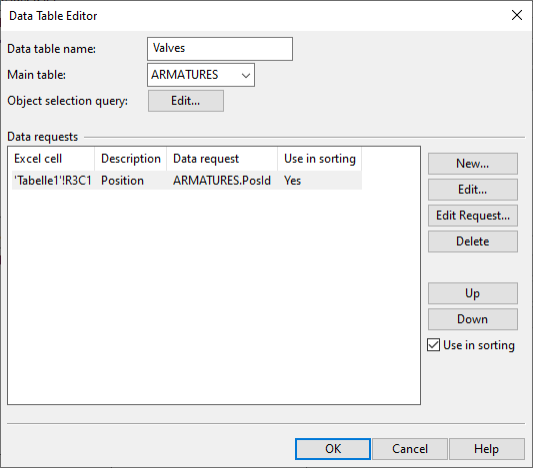The image size is (533, 468).
Task: Cancel the Data Table Editor dialog
Action: 410,449
